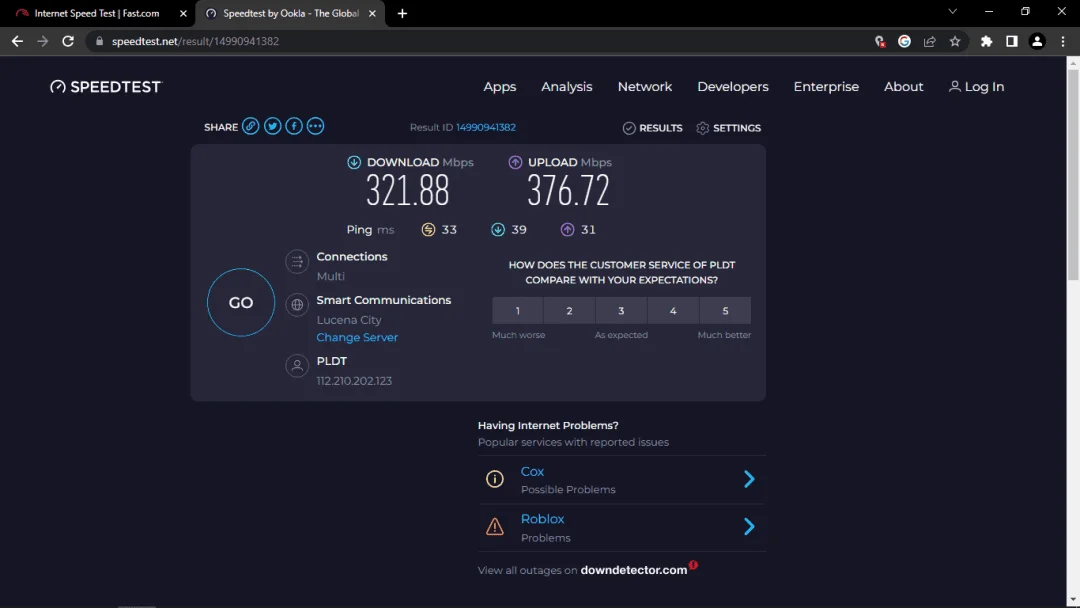Open the Cox link
Screen dimensions: 1080x608
(532, 472)
